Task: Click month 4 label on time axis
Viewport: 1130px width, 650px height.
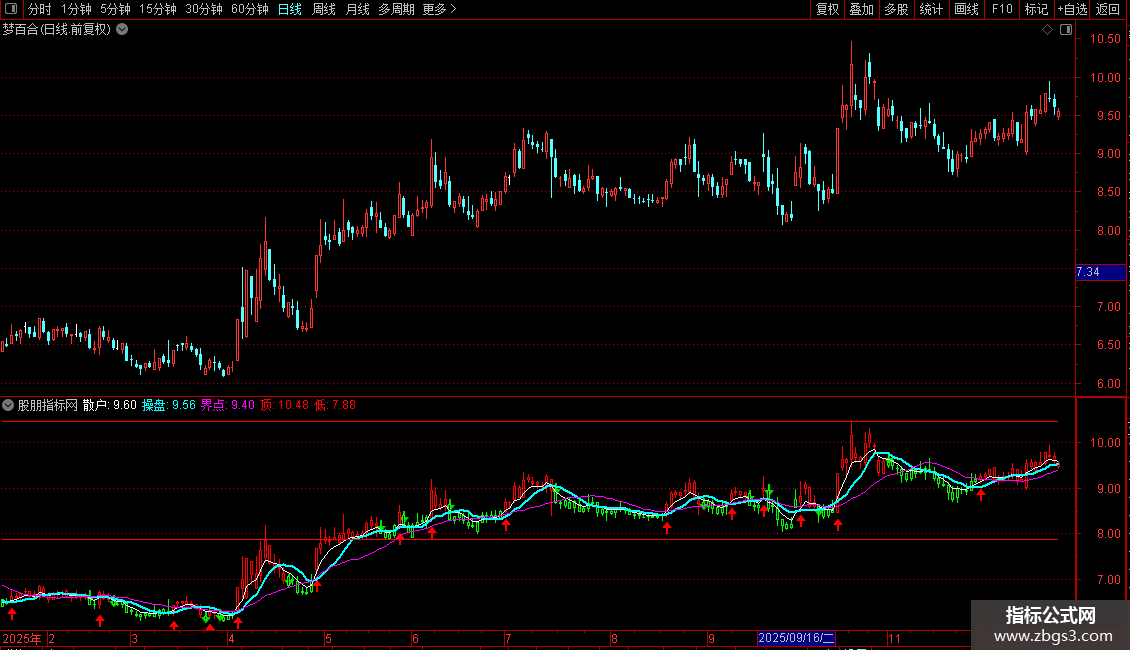Action: (231, 639)
